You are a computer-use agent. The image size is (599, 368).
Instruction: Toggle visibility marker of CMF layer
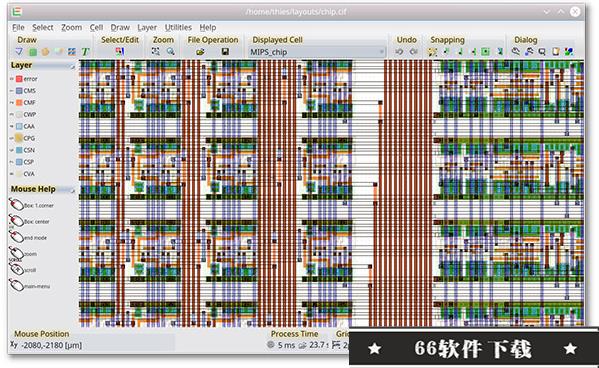coord(12,103)
